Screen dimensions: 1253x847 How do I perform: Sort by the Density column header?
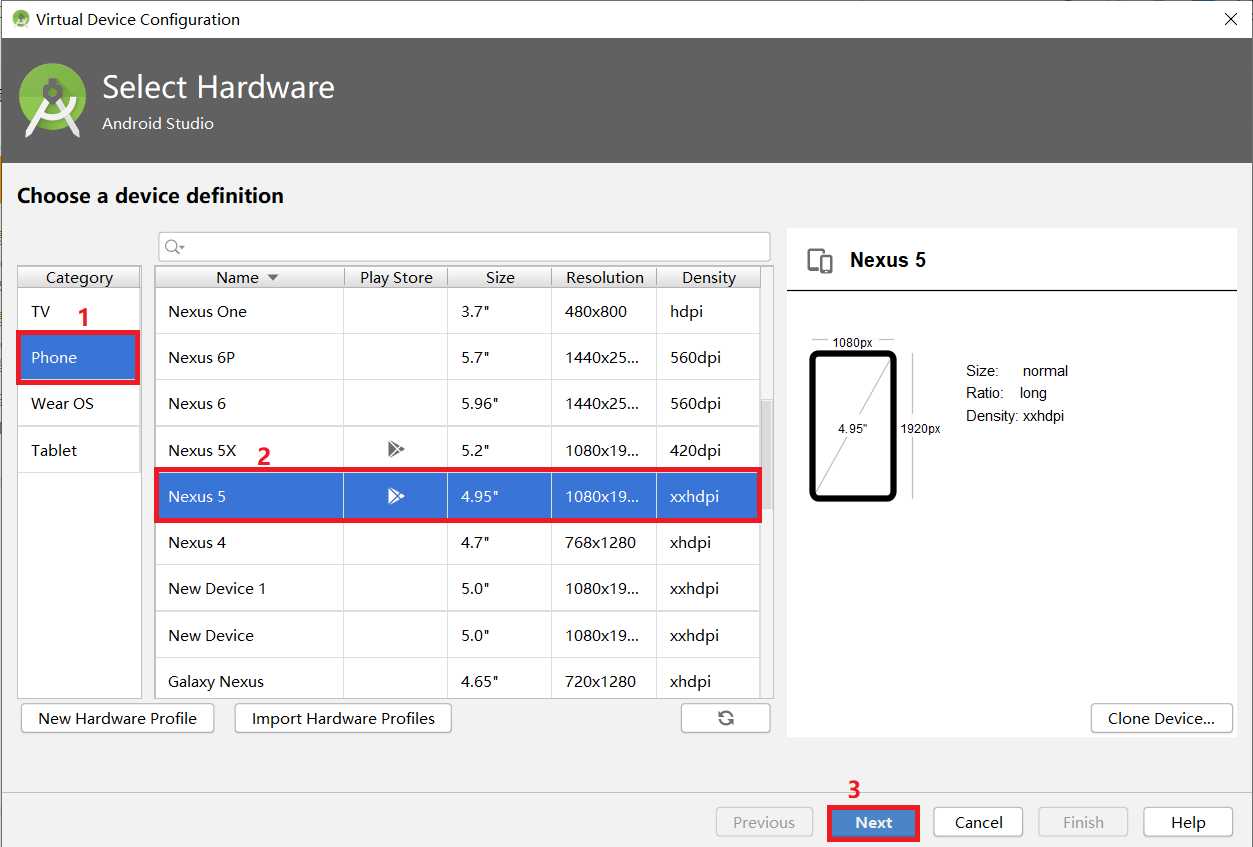click(709, 277)
